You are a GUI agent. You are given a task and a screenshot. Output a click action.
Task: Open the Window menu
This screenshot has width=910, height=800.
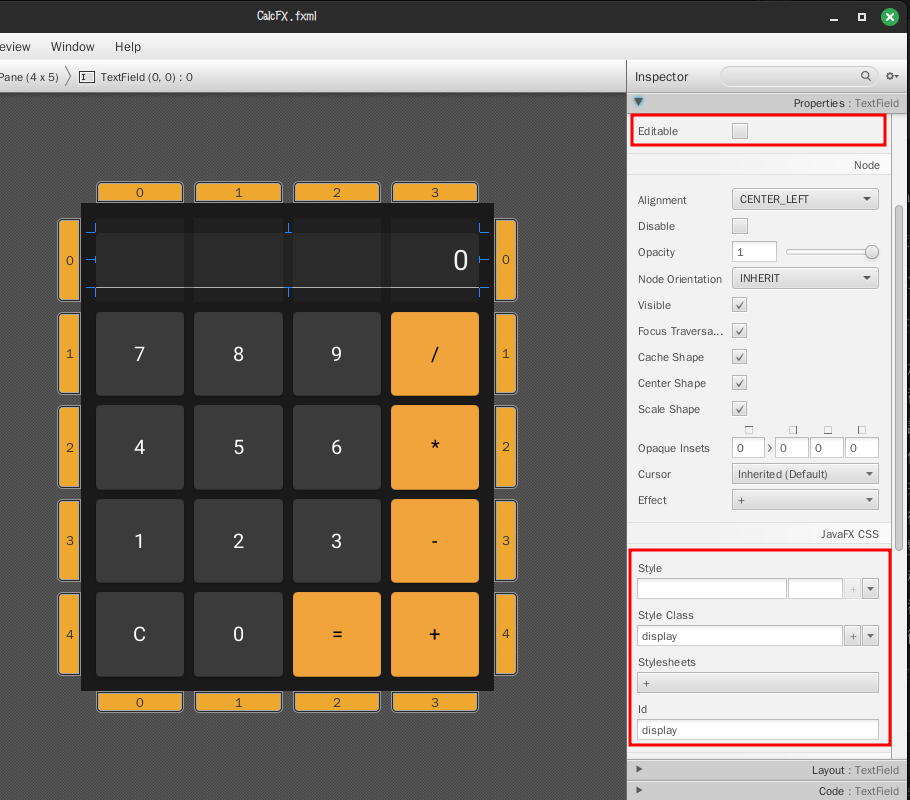(73, 46)
